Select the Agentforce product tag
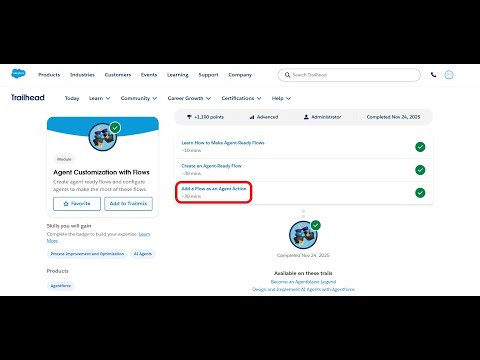This screenshot has width=480, height=360. [61, 286]
